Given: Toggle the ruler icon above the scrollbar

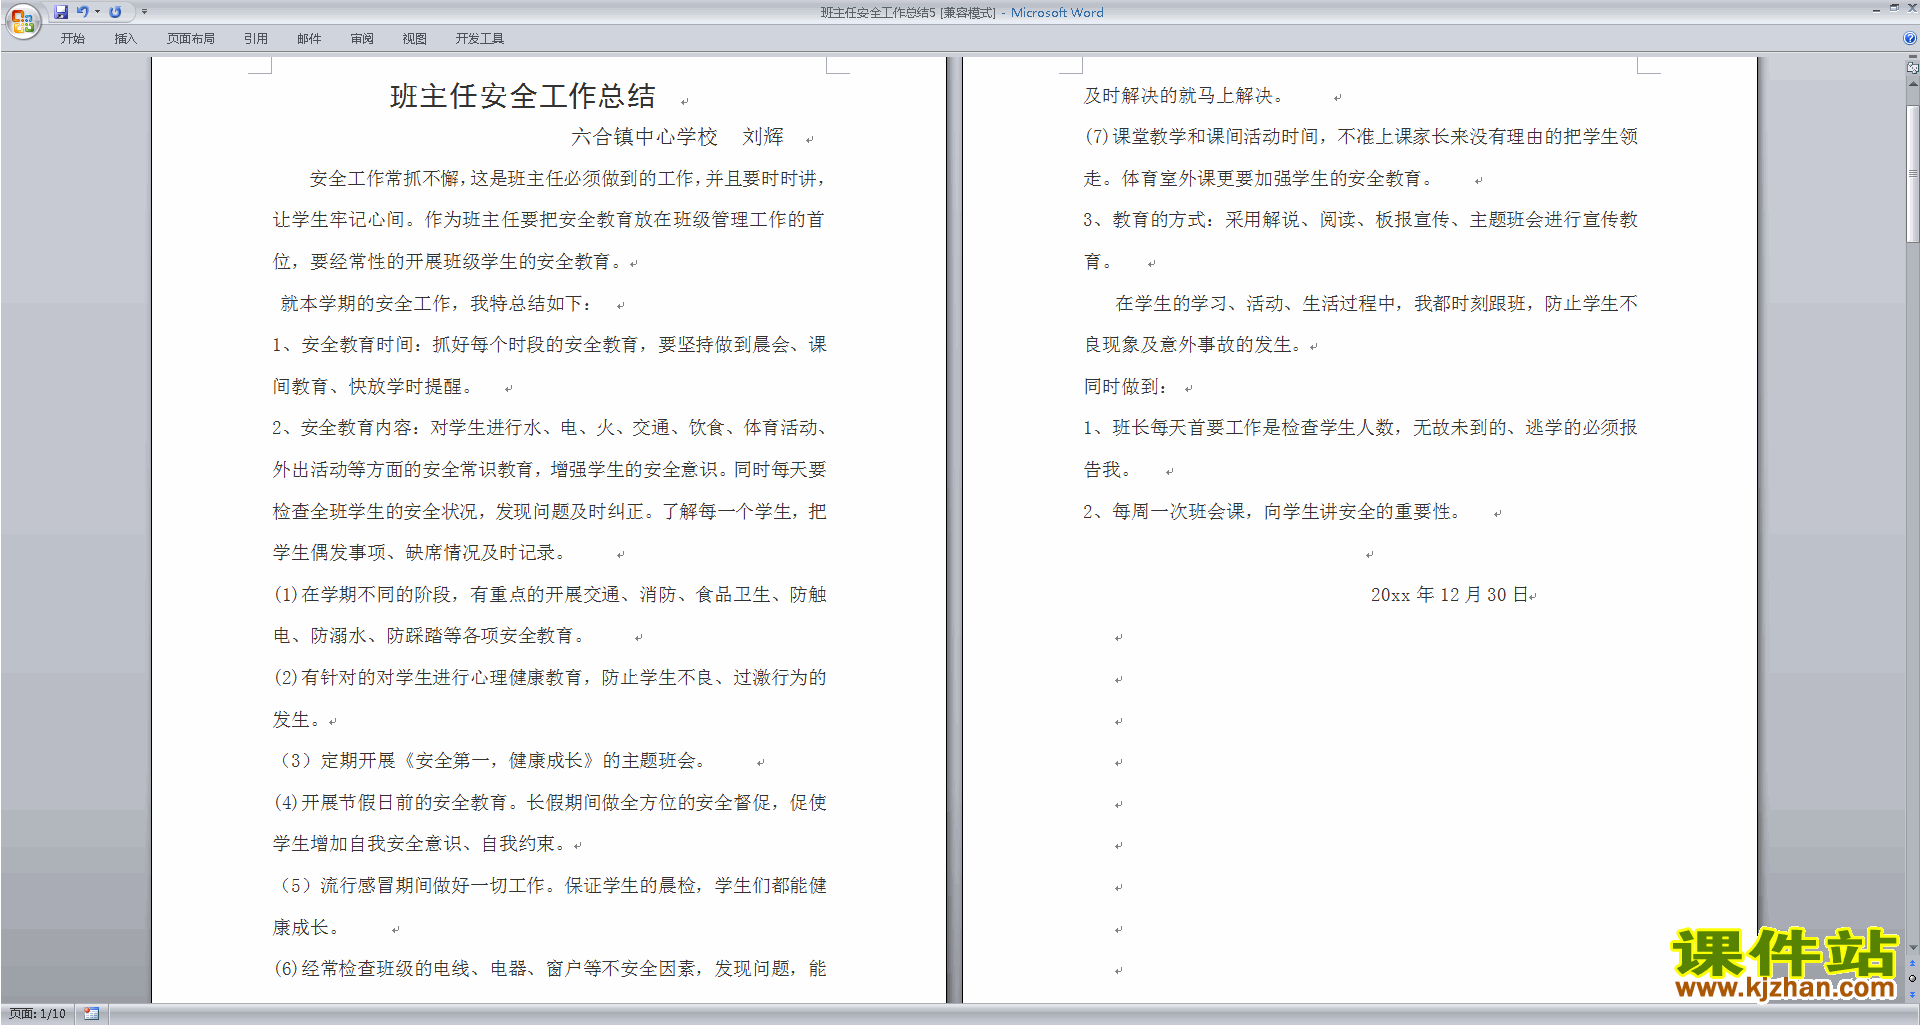Looking at the screenshot, I should 1913,68.
